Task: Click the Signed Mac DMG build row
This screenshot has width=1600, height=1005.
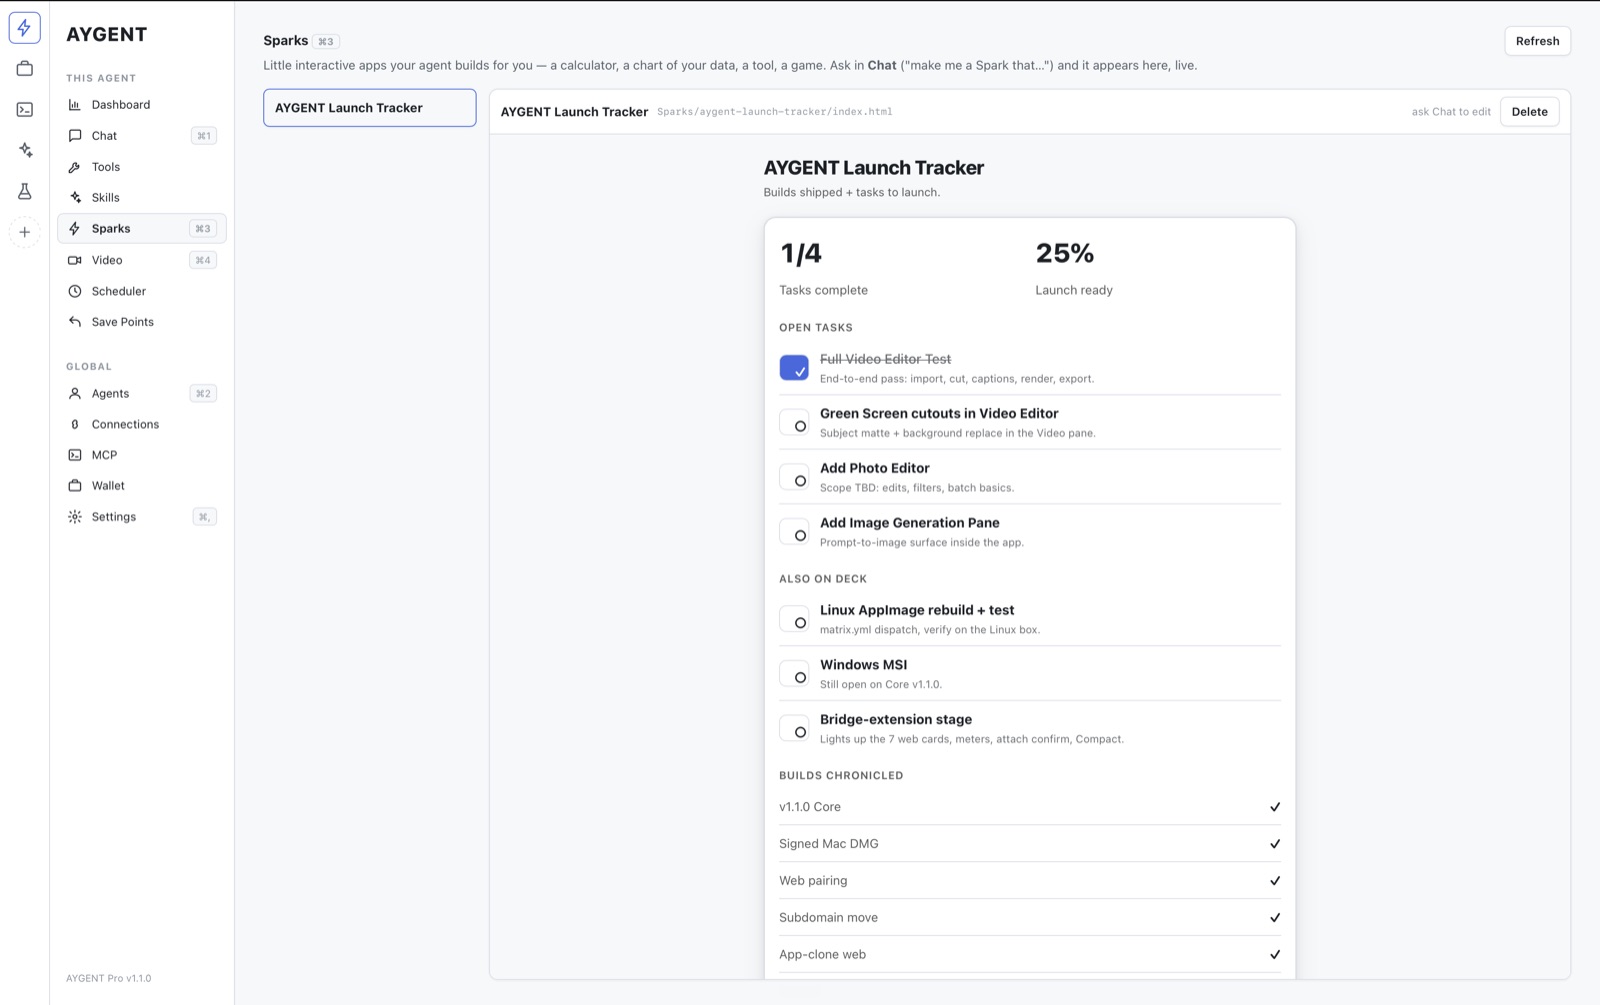Action: pos(1030,844)
